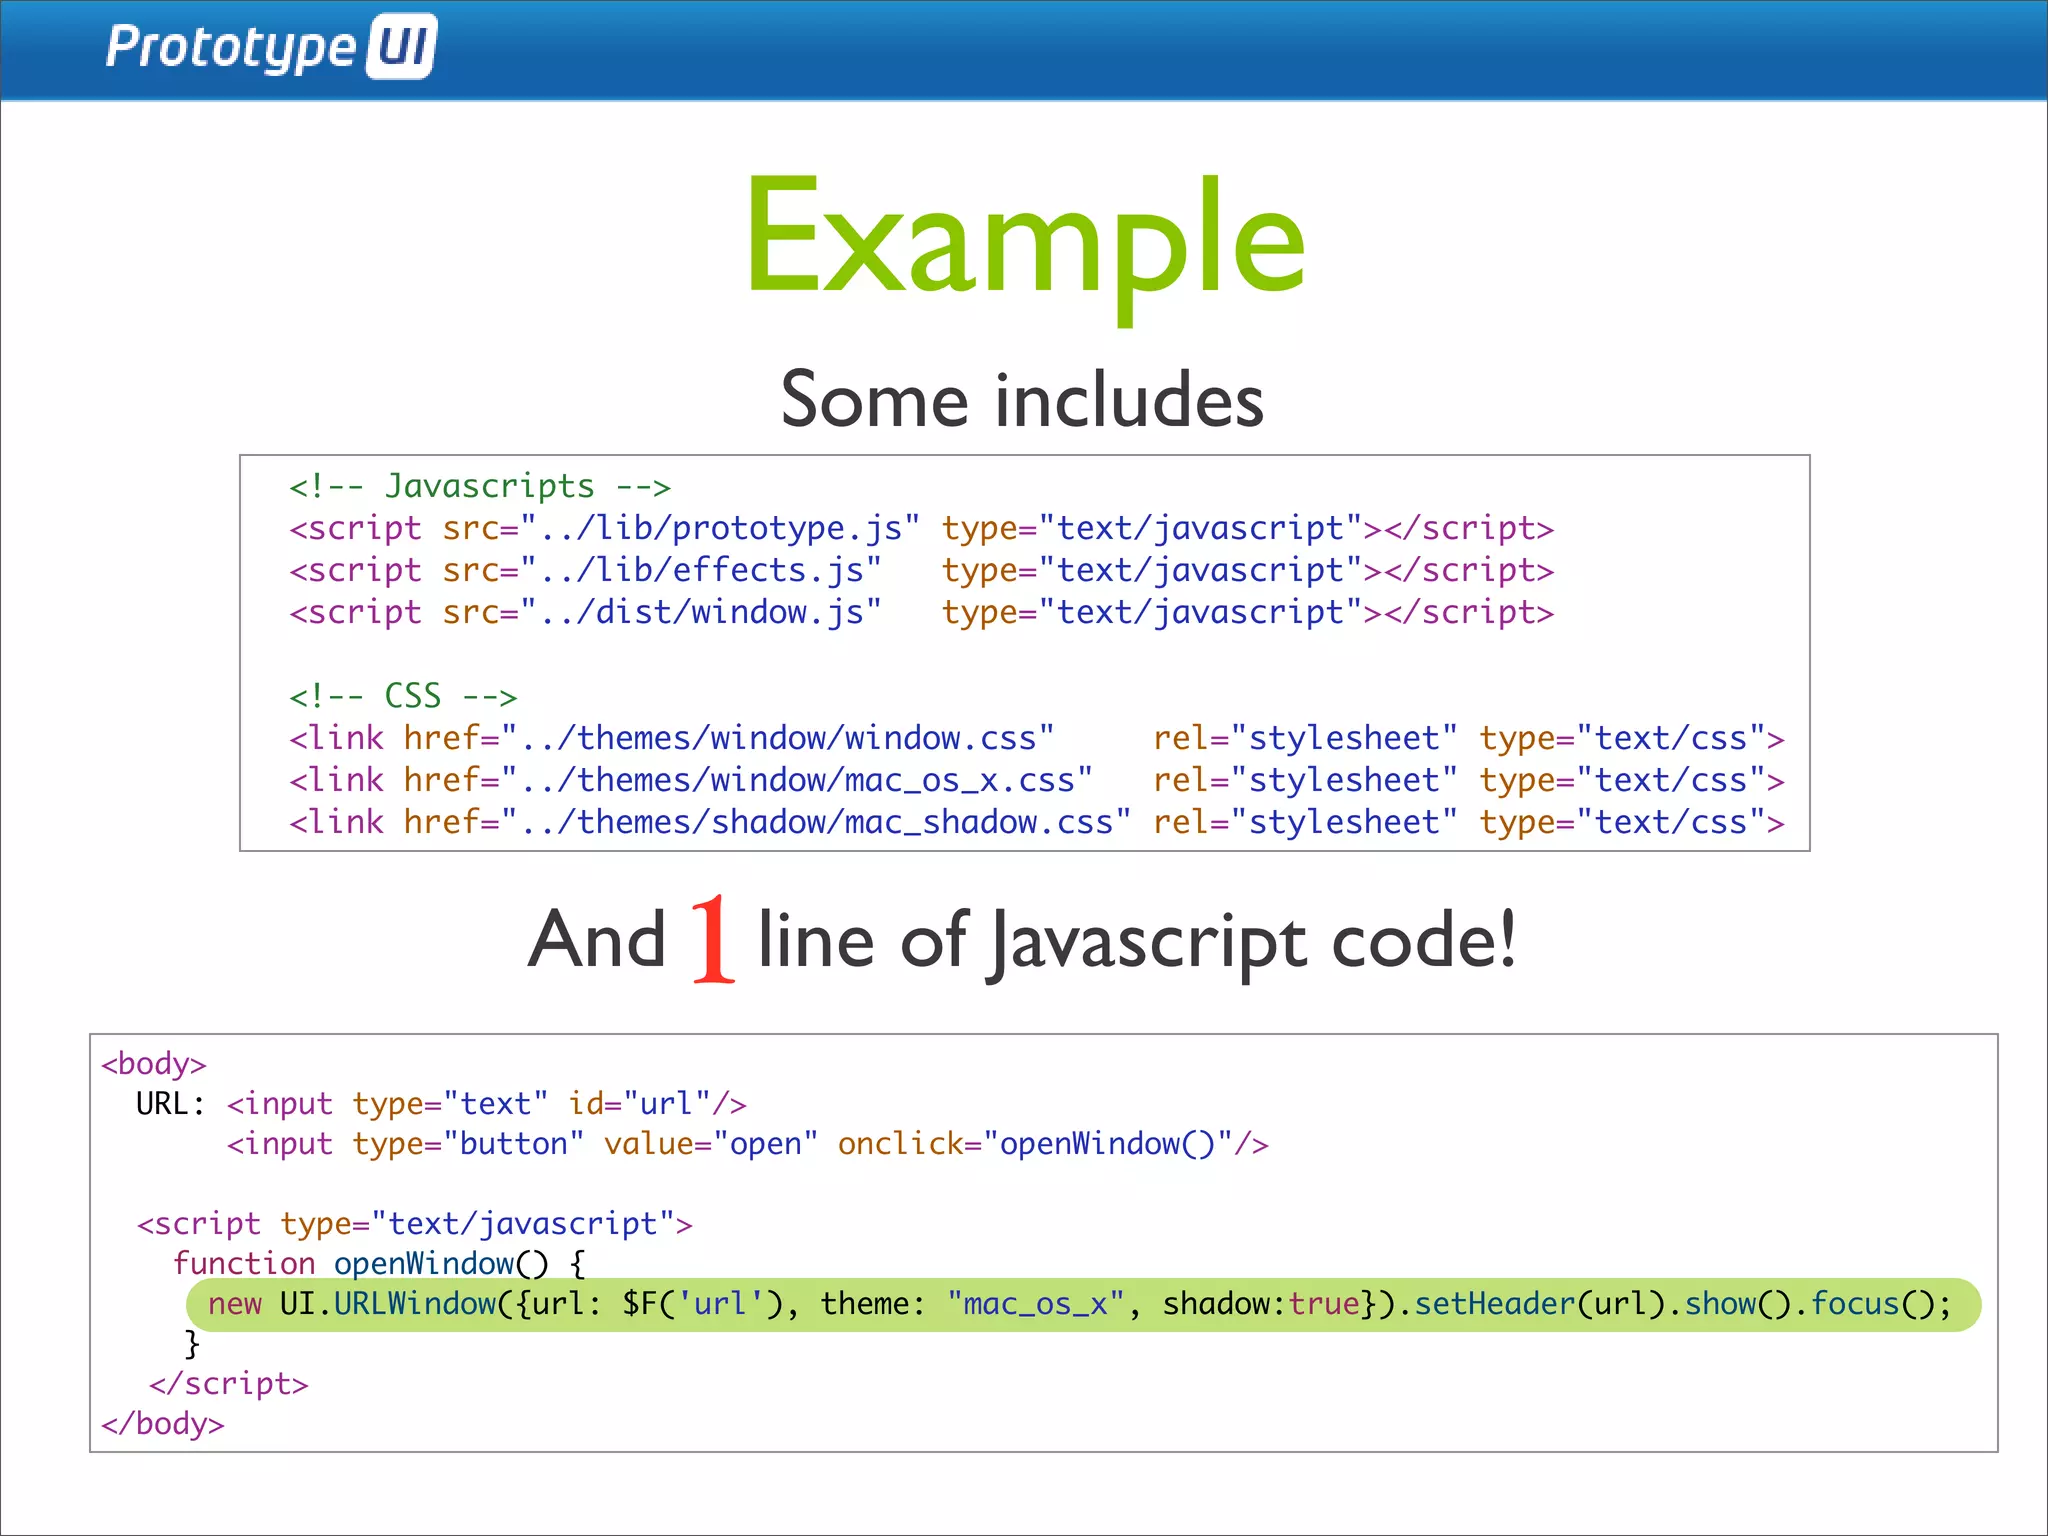Click the Some includes subtitle
The width and height of the screenshot is (2048, 1536).
point(1022,400)
